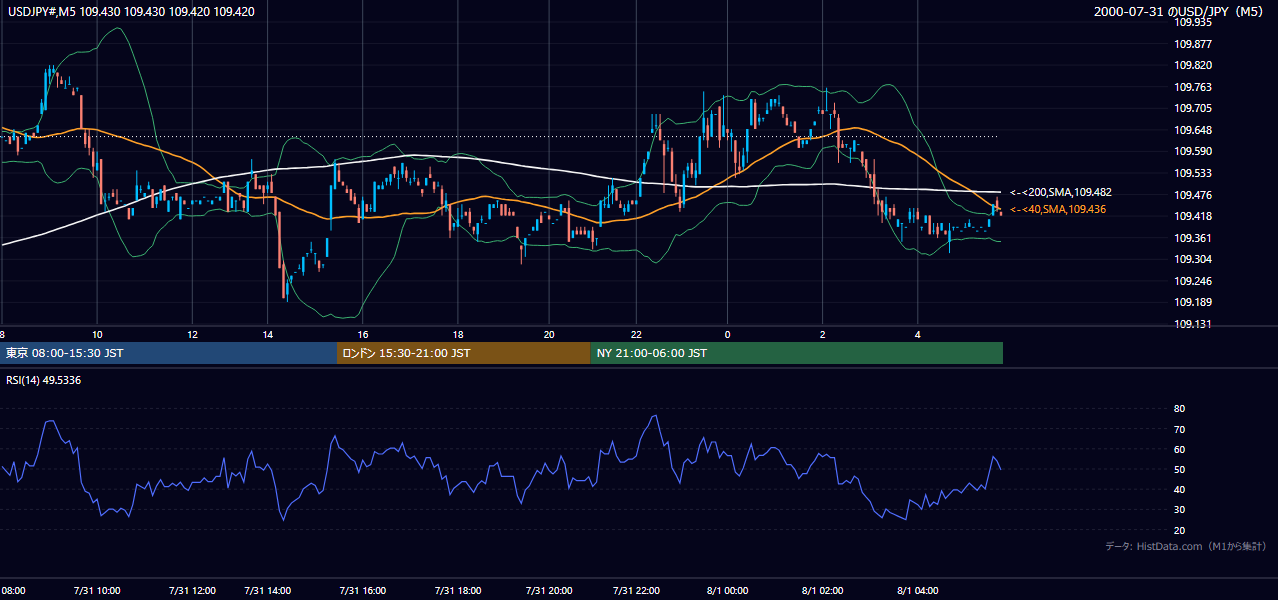Click the Tokyo 08:00-15:30 JST session bar
This screenshot has width=1278, height=600.
pos(168,353)
